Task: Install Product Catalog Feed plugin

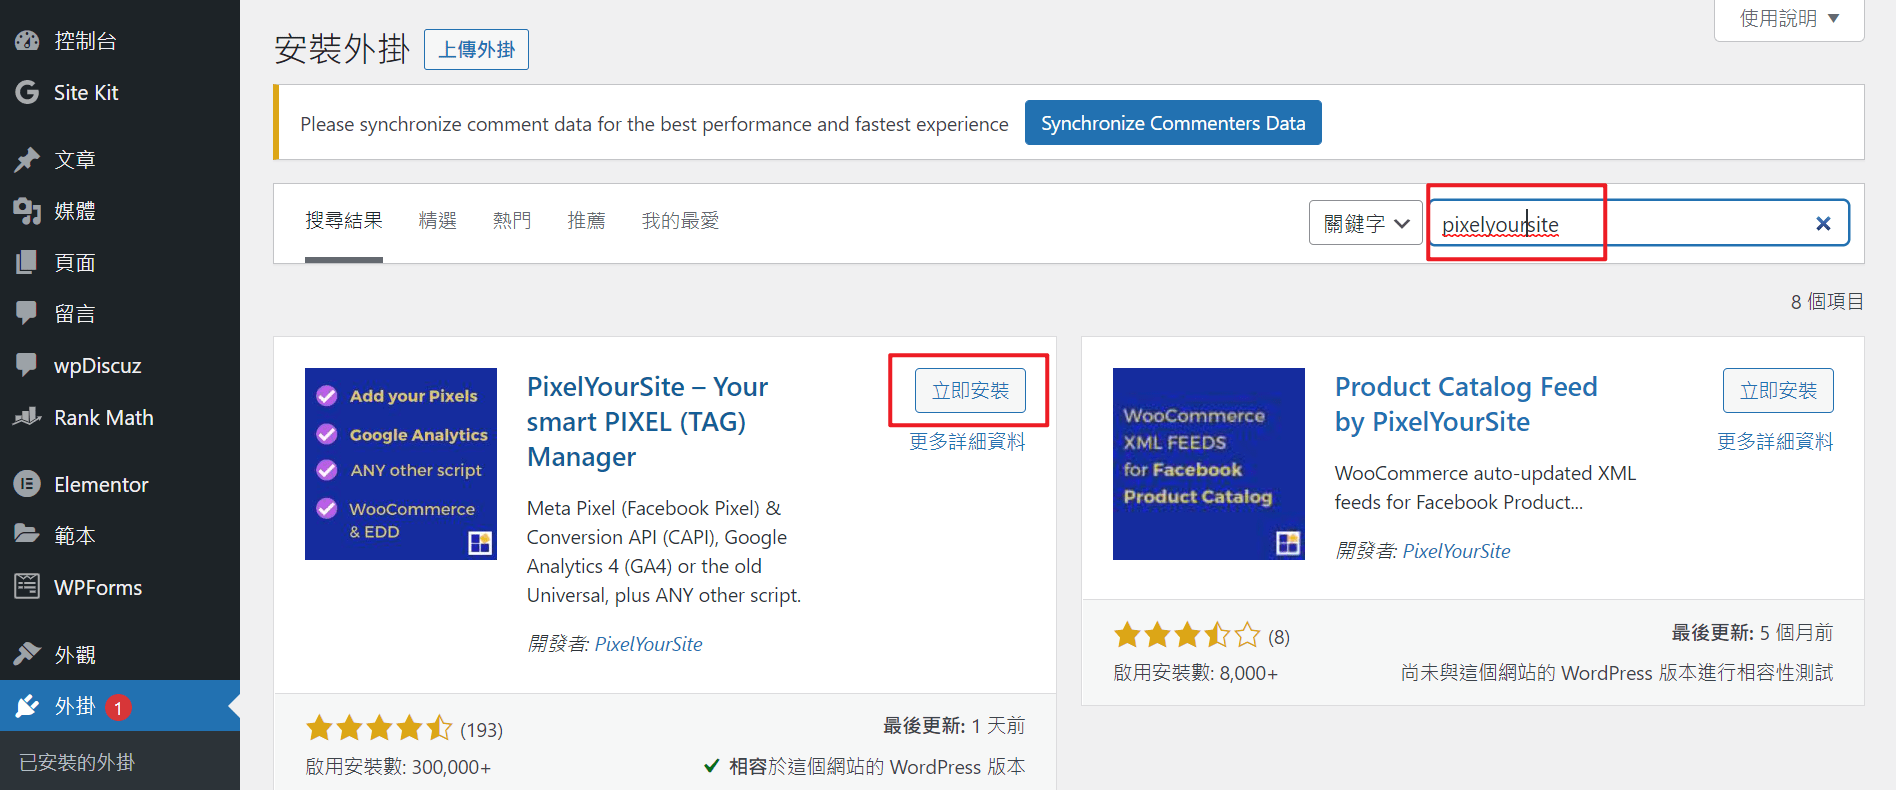Action: coord(1778,391)
